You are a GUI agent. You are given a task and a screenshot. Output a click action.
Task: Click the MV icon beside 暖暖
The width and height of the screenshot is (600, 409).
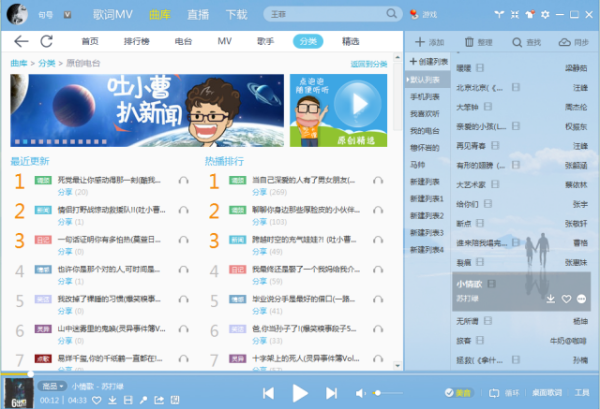[480, 68]
